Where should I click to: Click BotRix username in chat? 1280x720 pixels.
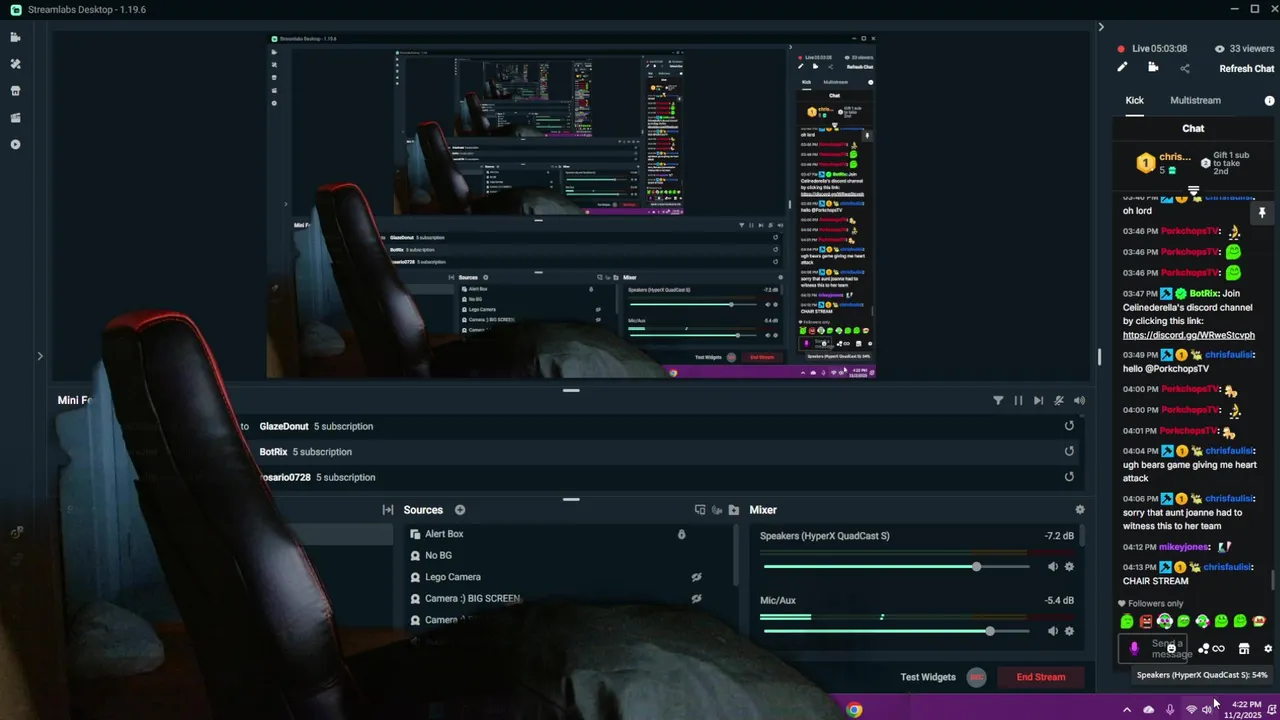pos(1204,294)
